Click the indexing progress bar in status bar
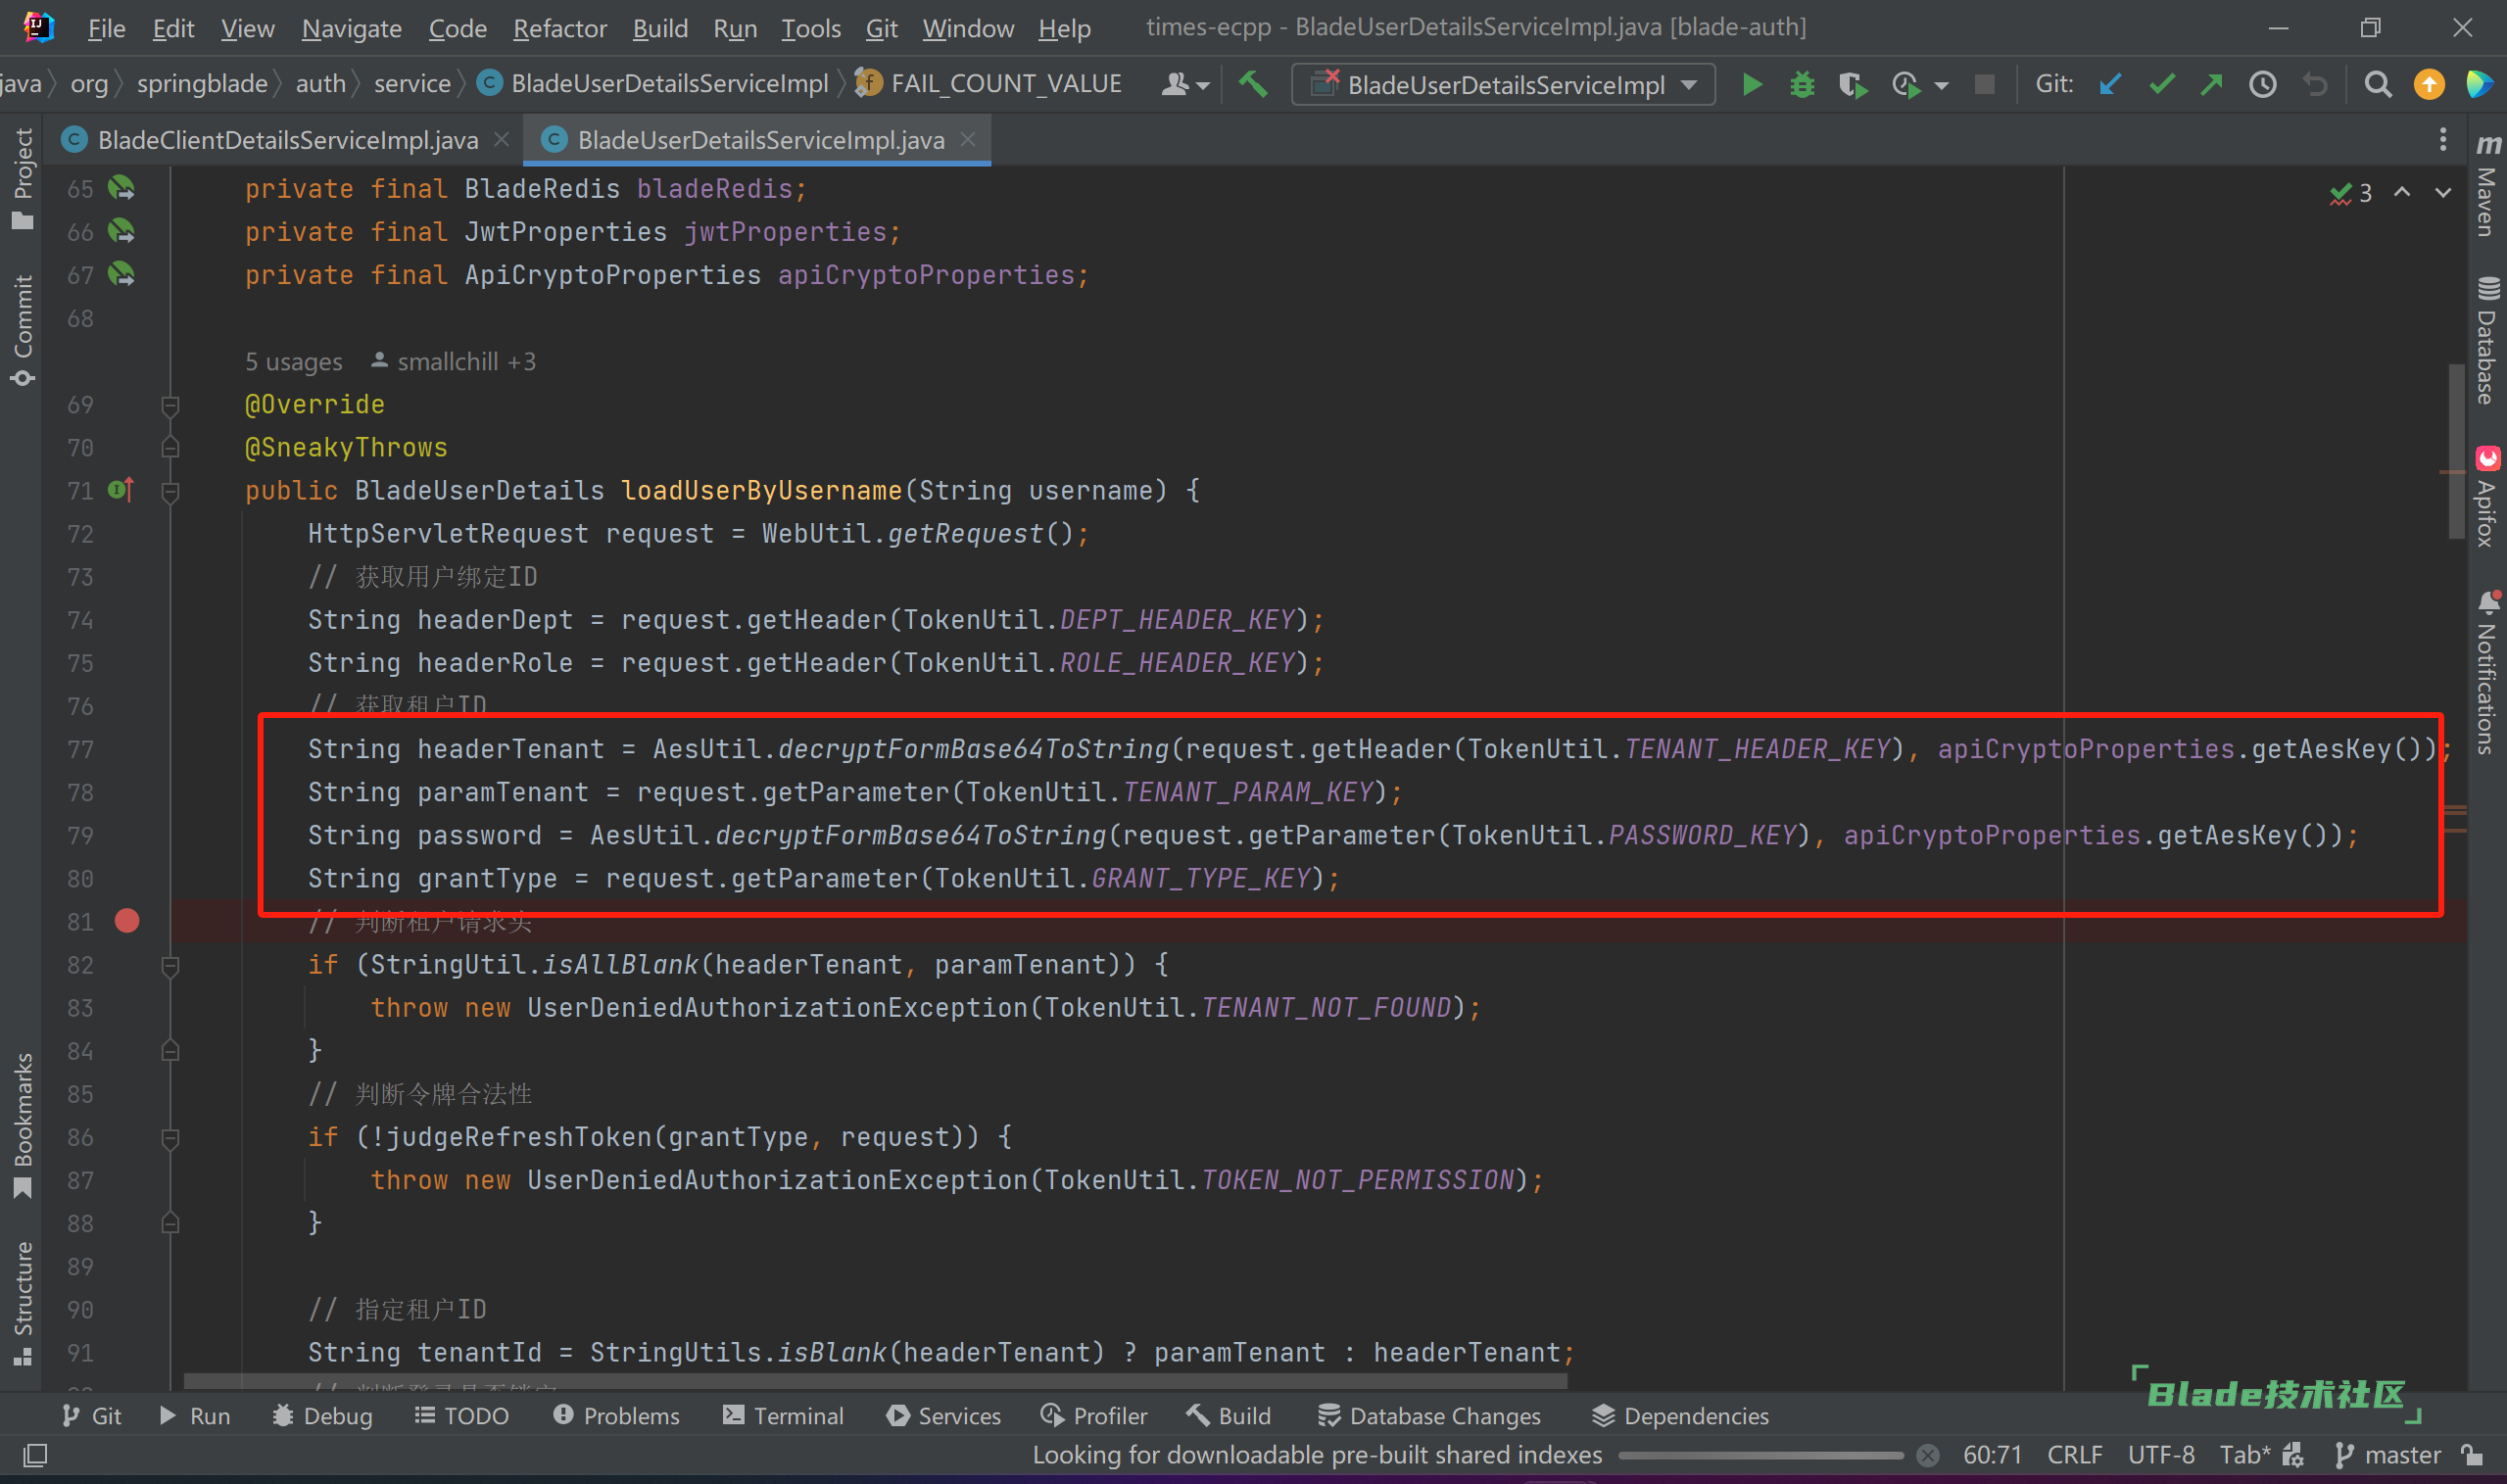 tap(1760, 1455)
